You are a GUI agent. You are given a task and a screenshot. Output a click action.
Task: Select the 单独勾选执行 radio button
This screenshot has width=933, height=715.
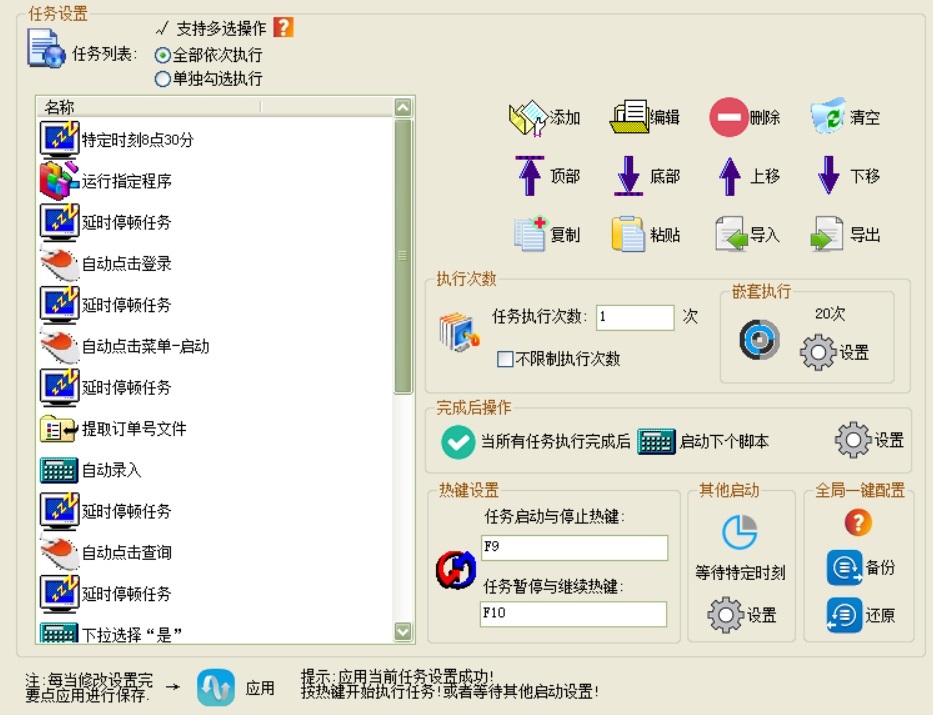tap(163, 79)
